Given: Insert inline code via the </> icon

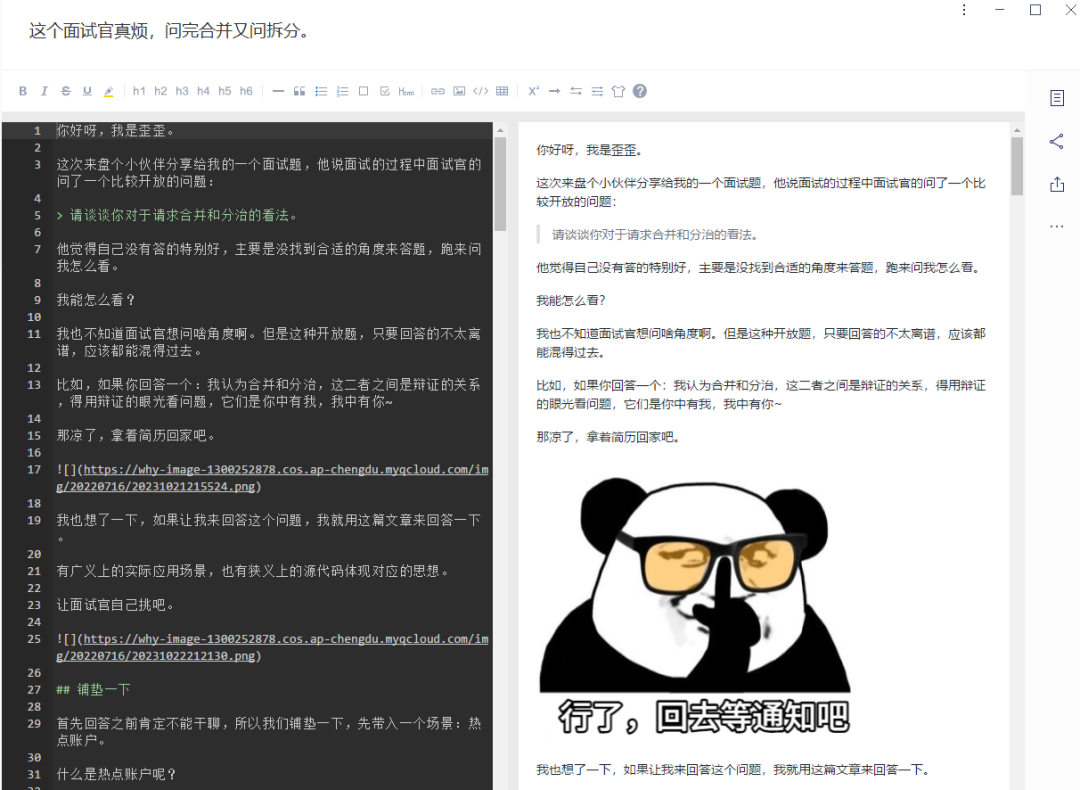Looking at the screenshot, I should click(x=480, y=90).
